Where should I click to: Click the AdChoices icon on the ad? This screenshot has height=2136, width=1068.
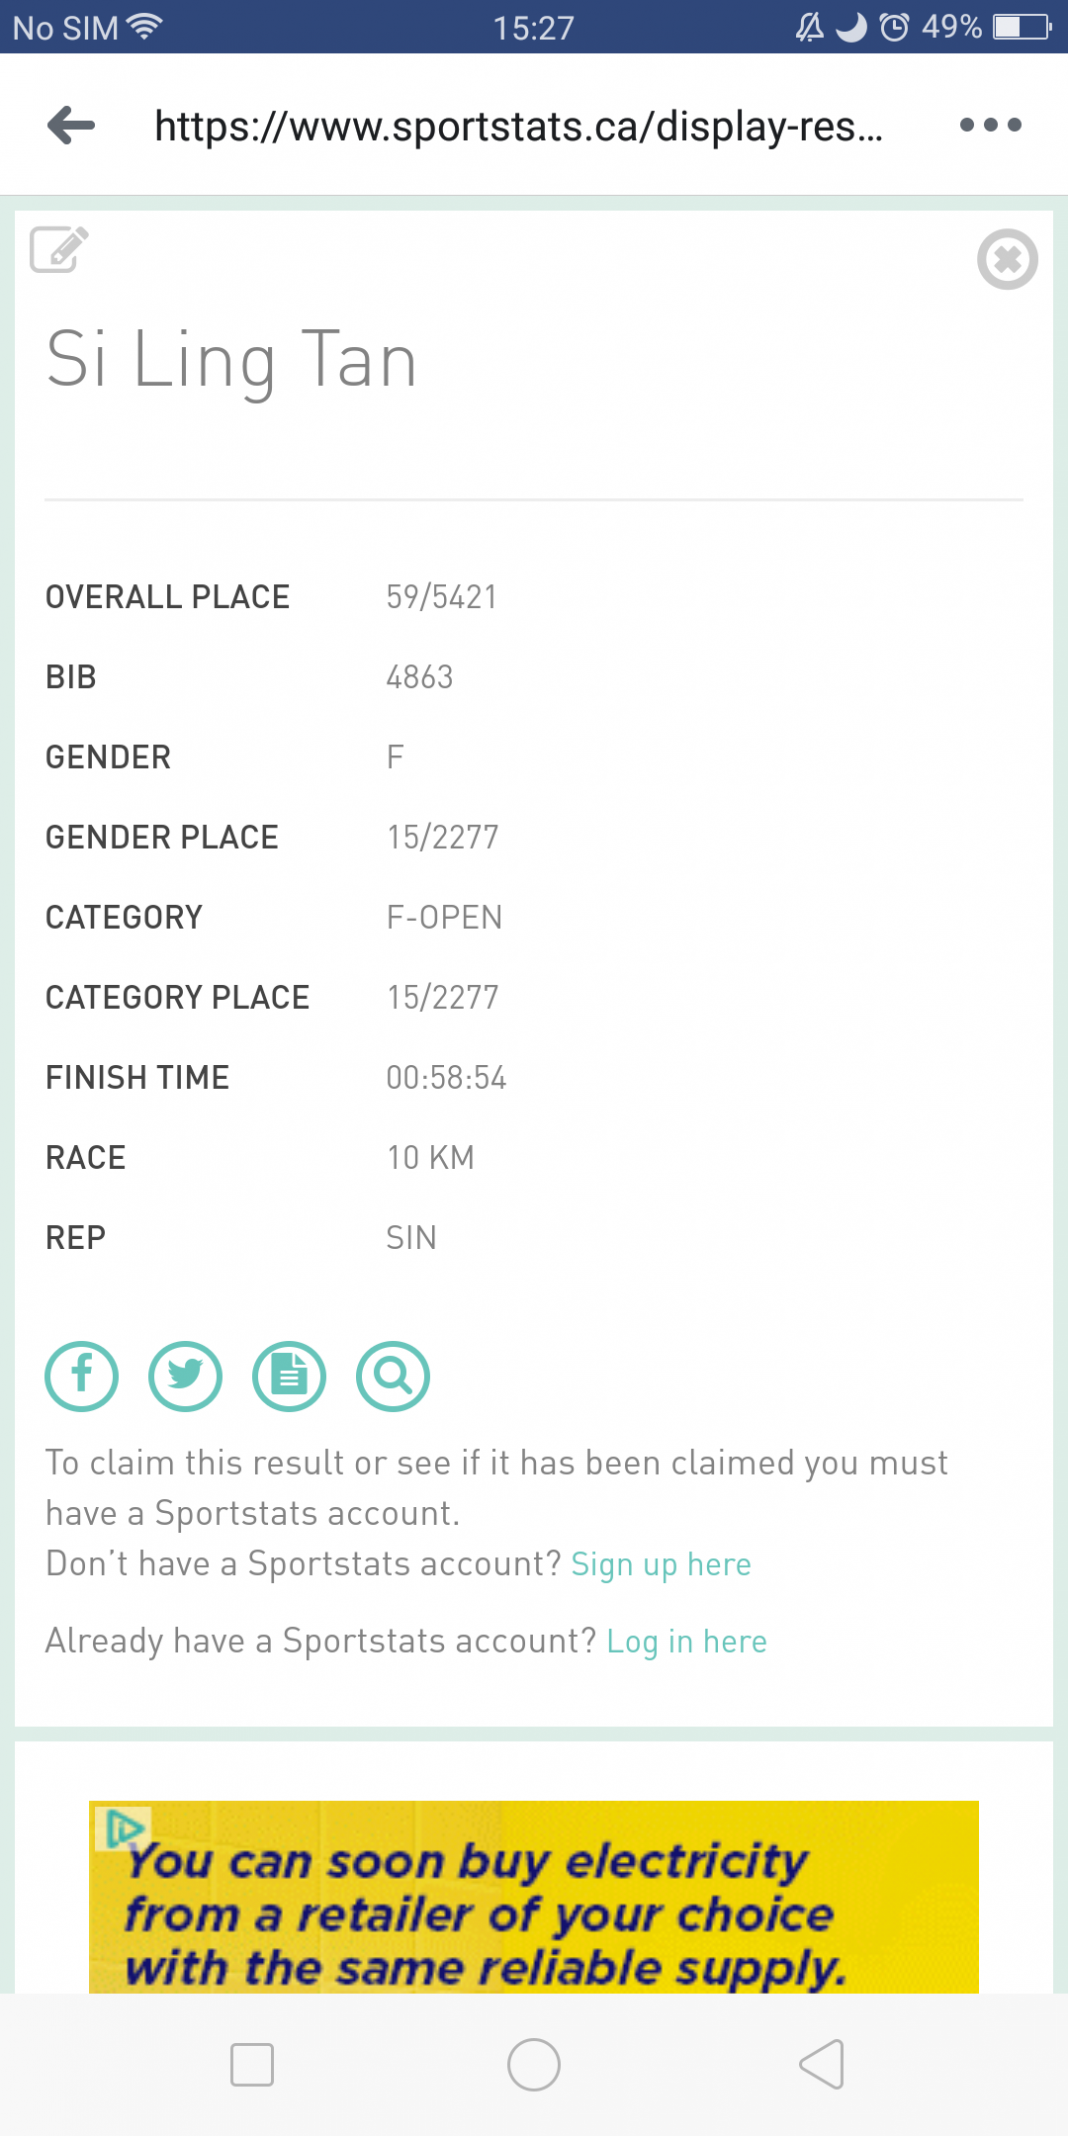click(x=123, y=1828)
